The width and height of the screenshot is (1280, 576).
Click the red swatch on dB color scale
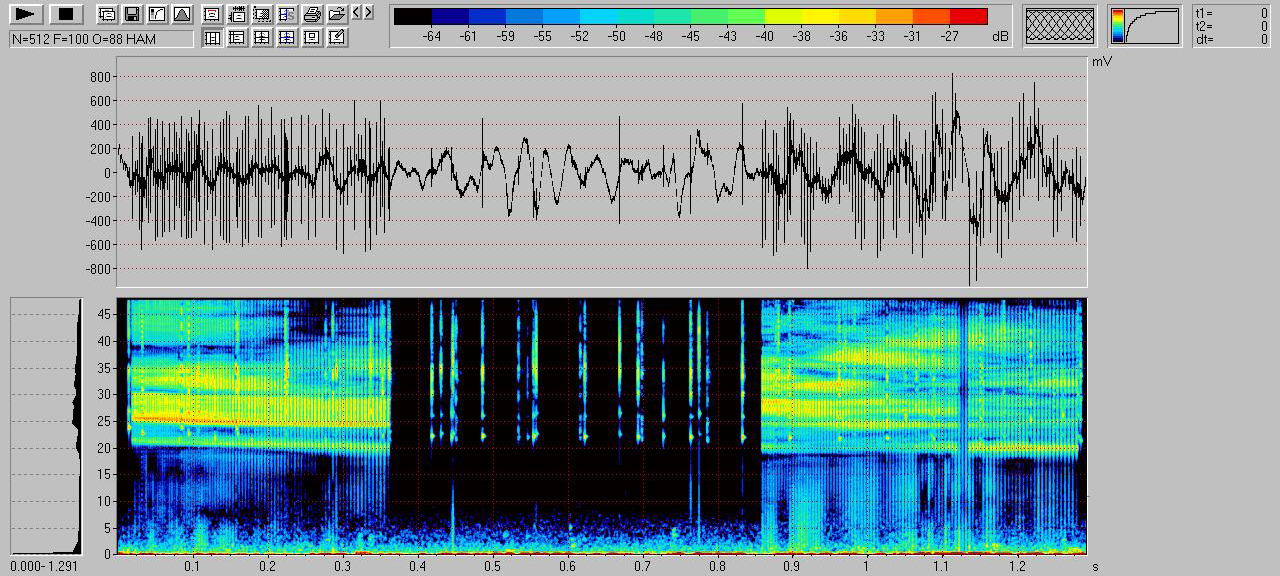pyautogui.click(x=968, y=16)
